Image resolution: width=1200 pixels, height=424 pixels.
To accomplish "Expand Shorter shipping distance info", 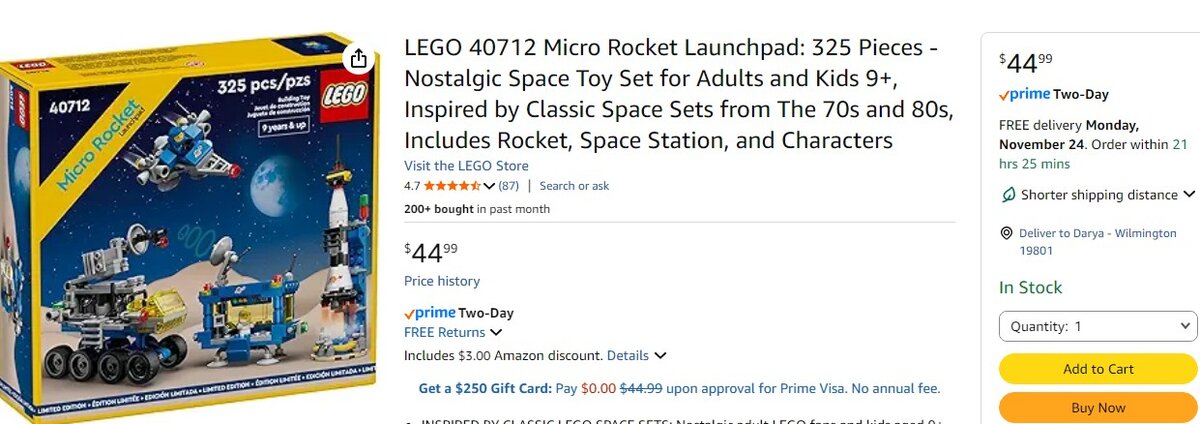I will (x=1188, y=194).
